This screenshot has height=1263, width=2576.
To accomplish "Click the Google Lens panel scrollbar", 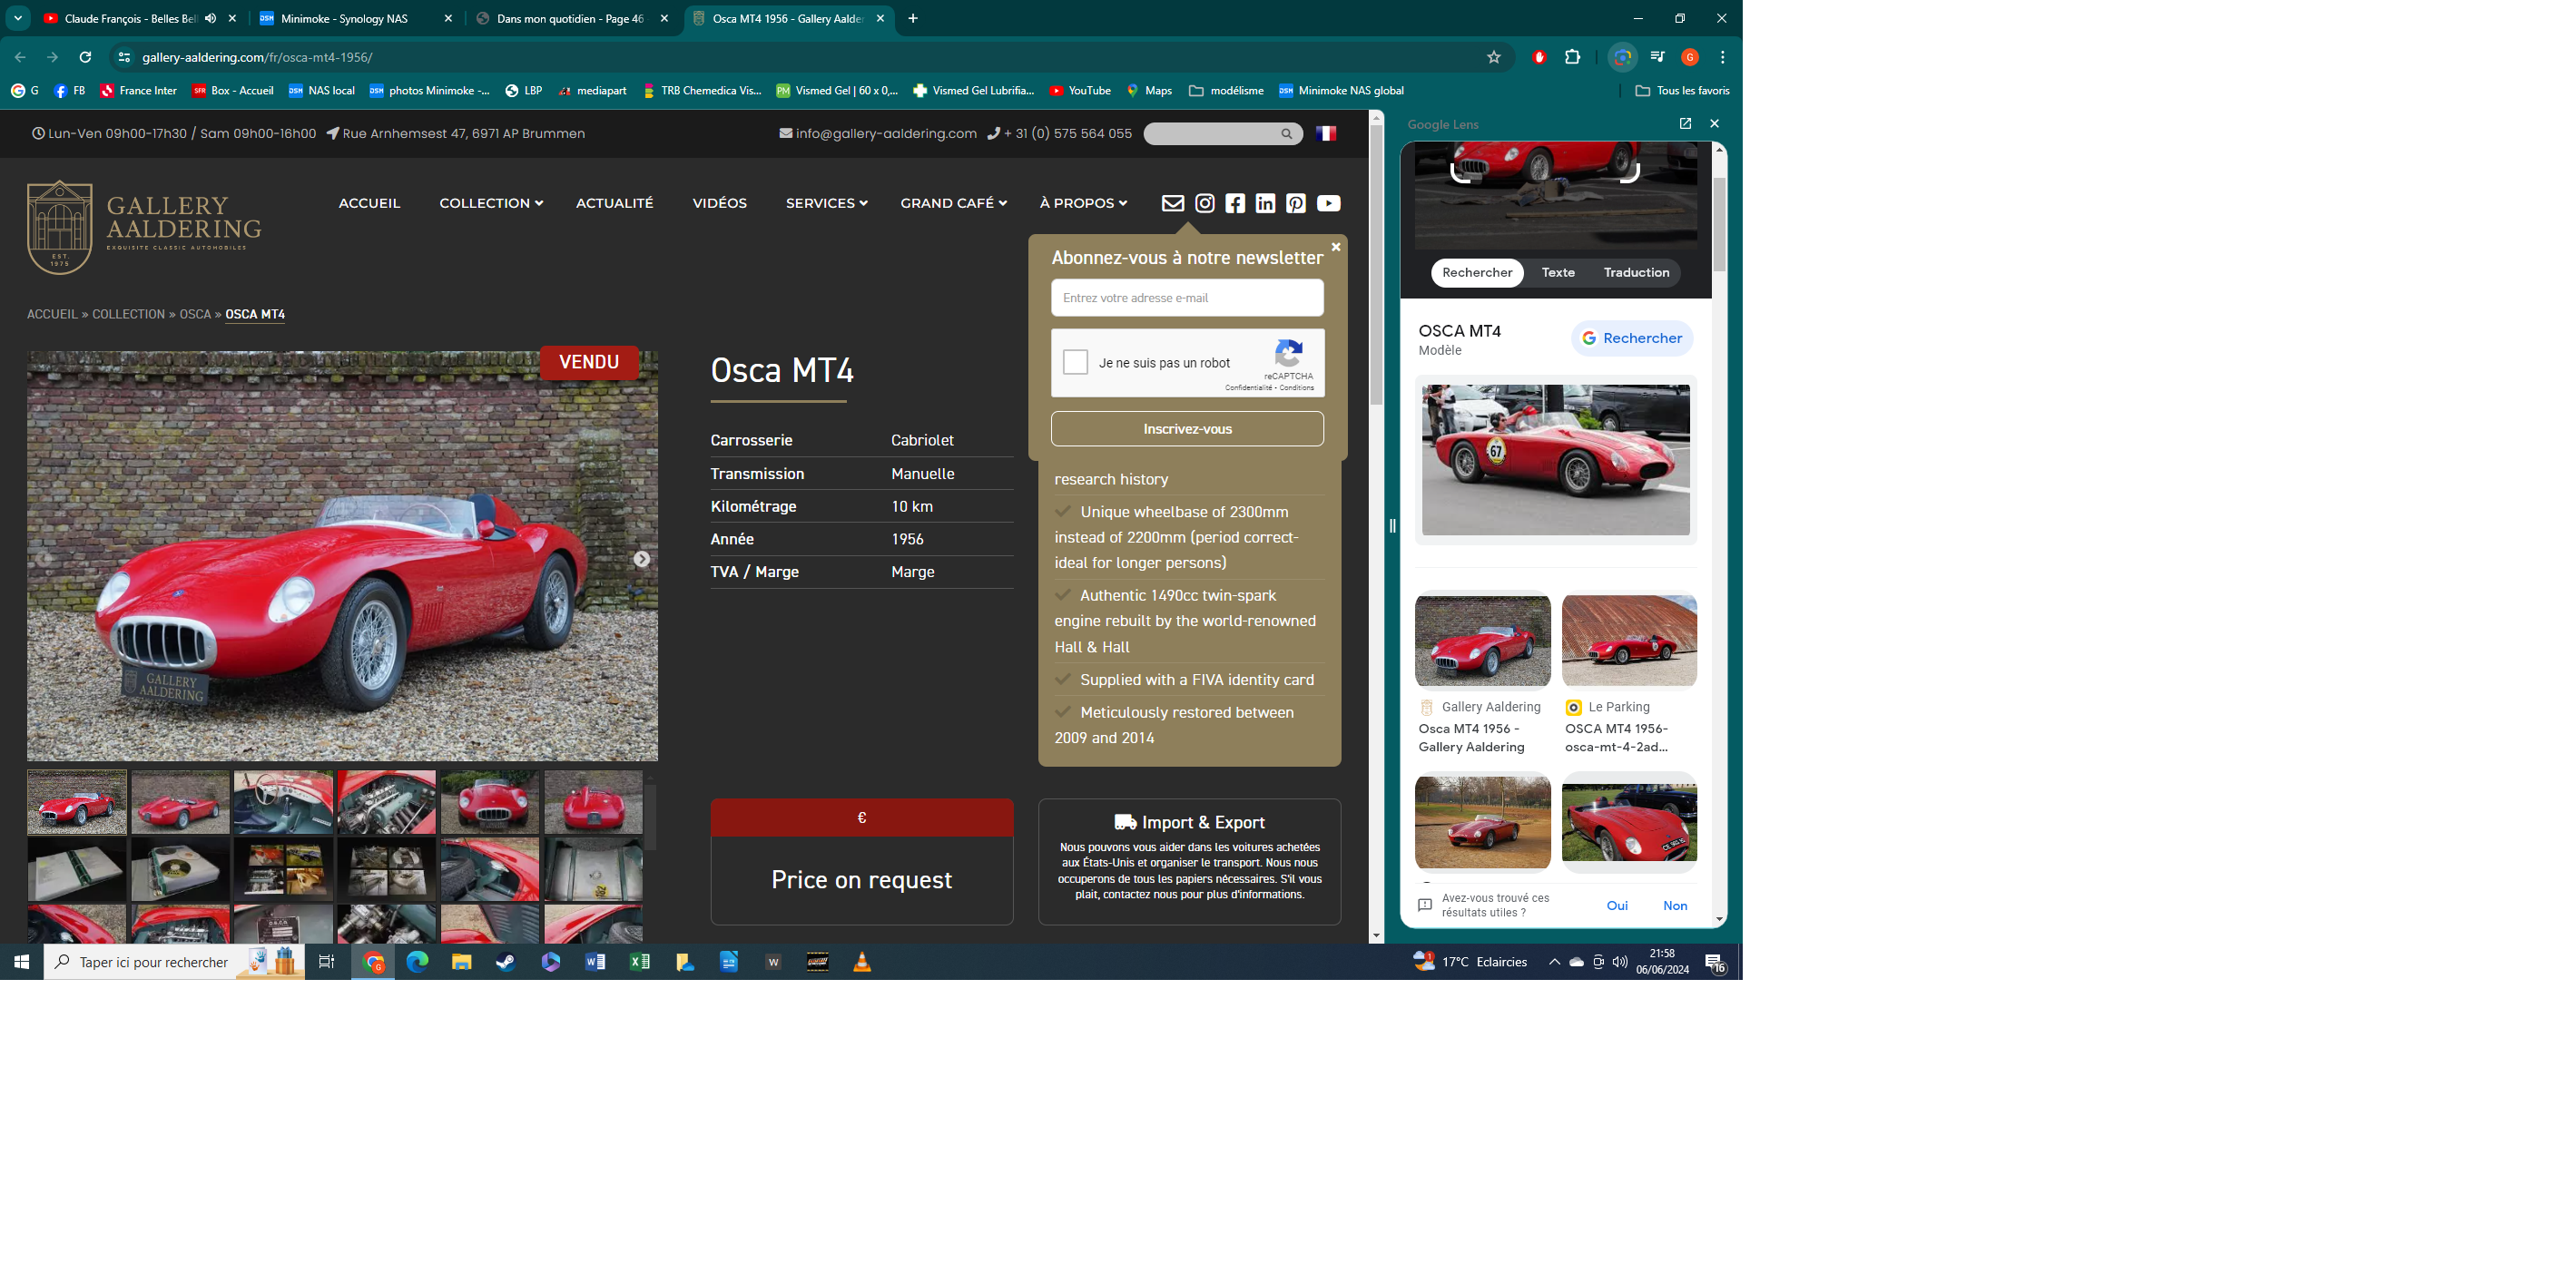I will point(1720,225).
